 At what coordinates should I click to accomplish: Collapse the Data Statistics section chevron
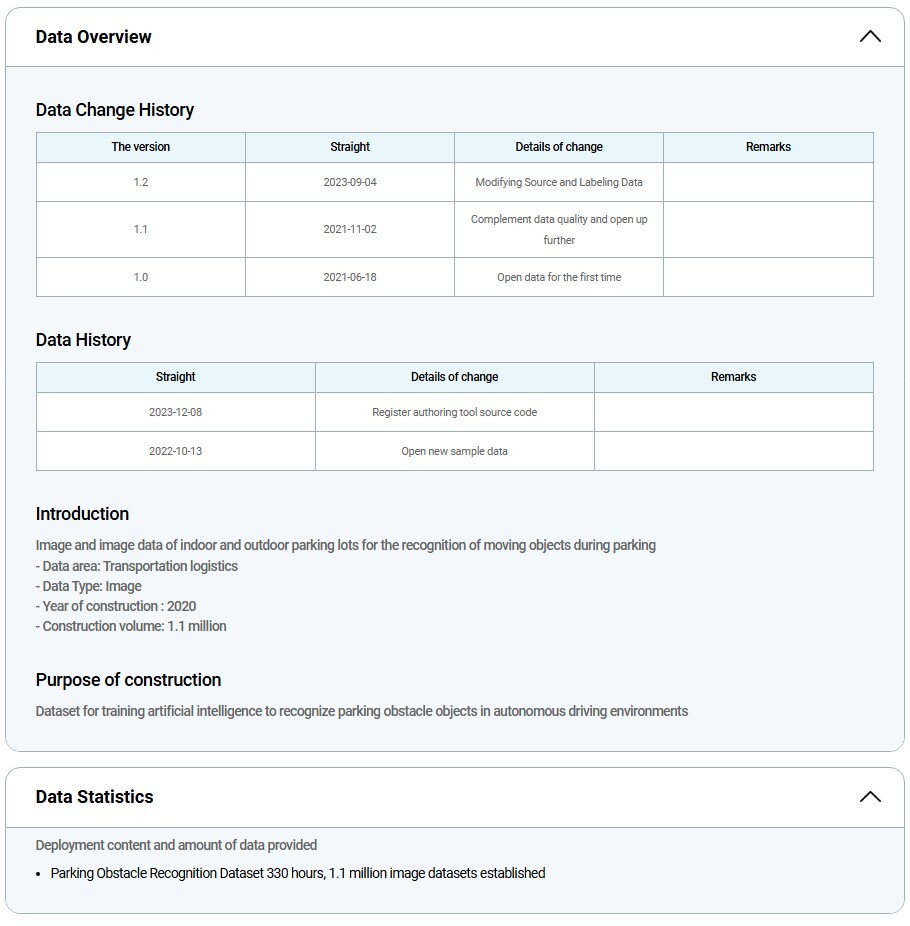click(x=870, y=797)
